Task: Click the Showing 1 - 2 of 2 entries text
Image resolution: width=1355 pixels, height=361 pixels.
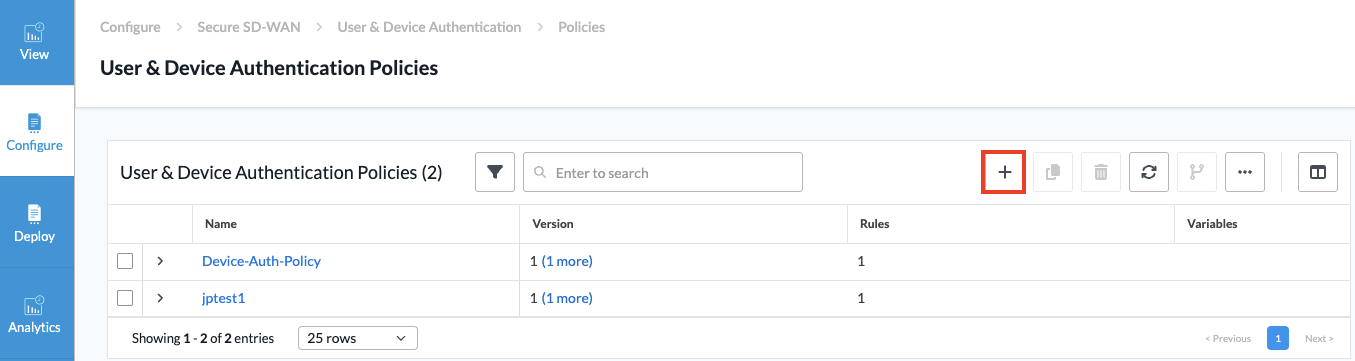Action: tap(203, 339)
